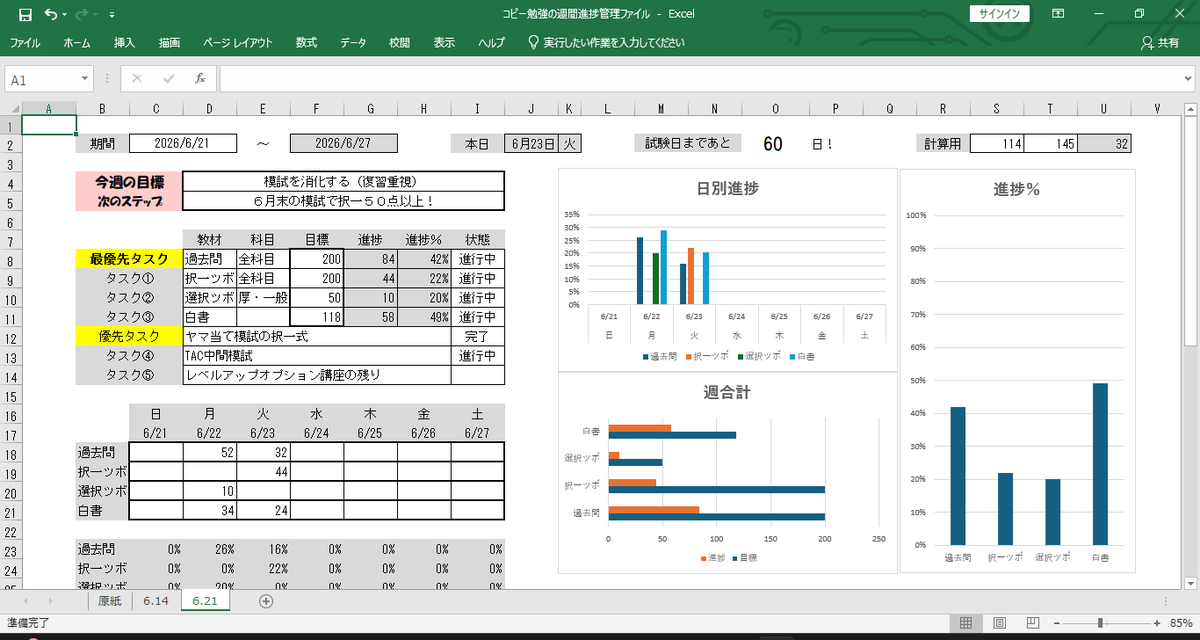The height and width of the screenshot is (640, 1200).
Task: Open the ファイル tab
Action: 25,43
